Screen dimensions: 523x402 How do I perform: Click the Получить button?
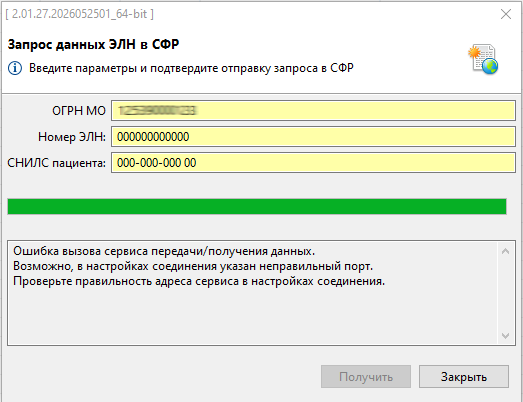coord(366,377)
